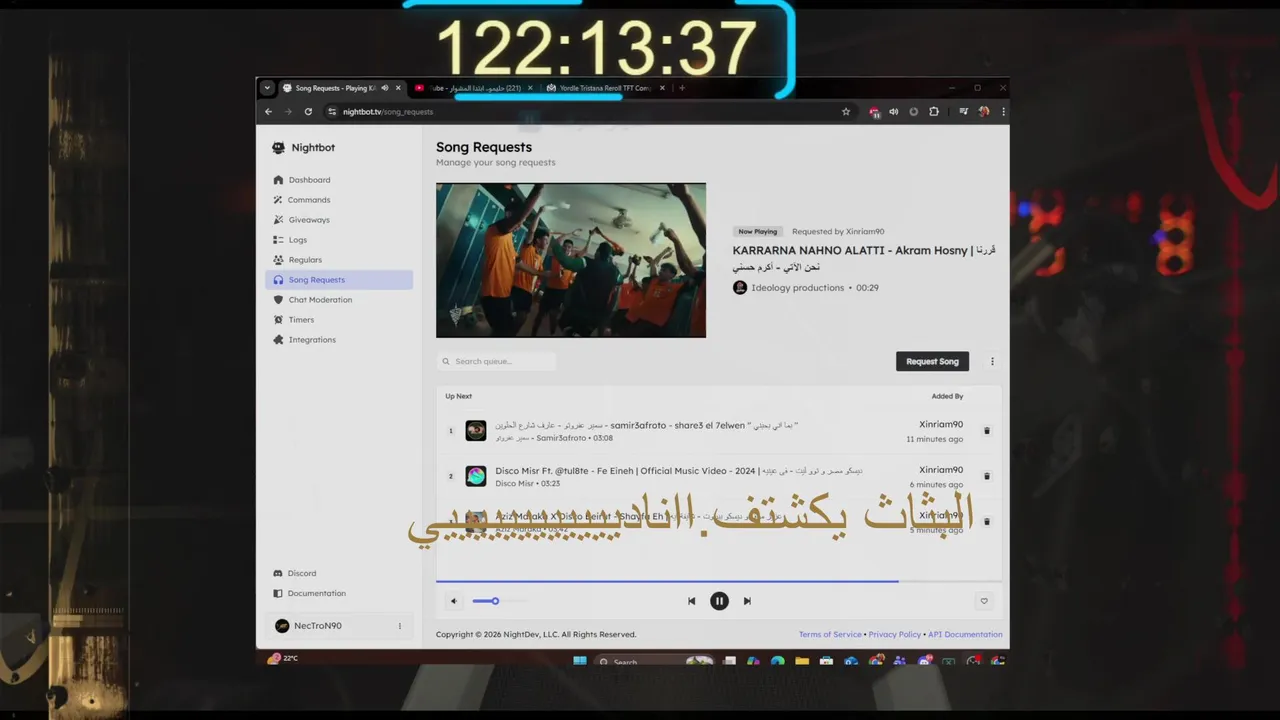Viewport: 1280px width, 720px height.
Task: Delete the Disco Misr Fe Eineh song
Action: (x=987, y=476)
